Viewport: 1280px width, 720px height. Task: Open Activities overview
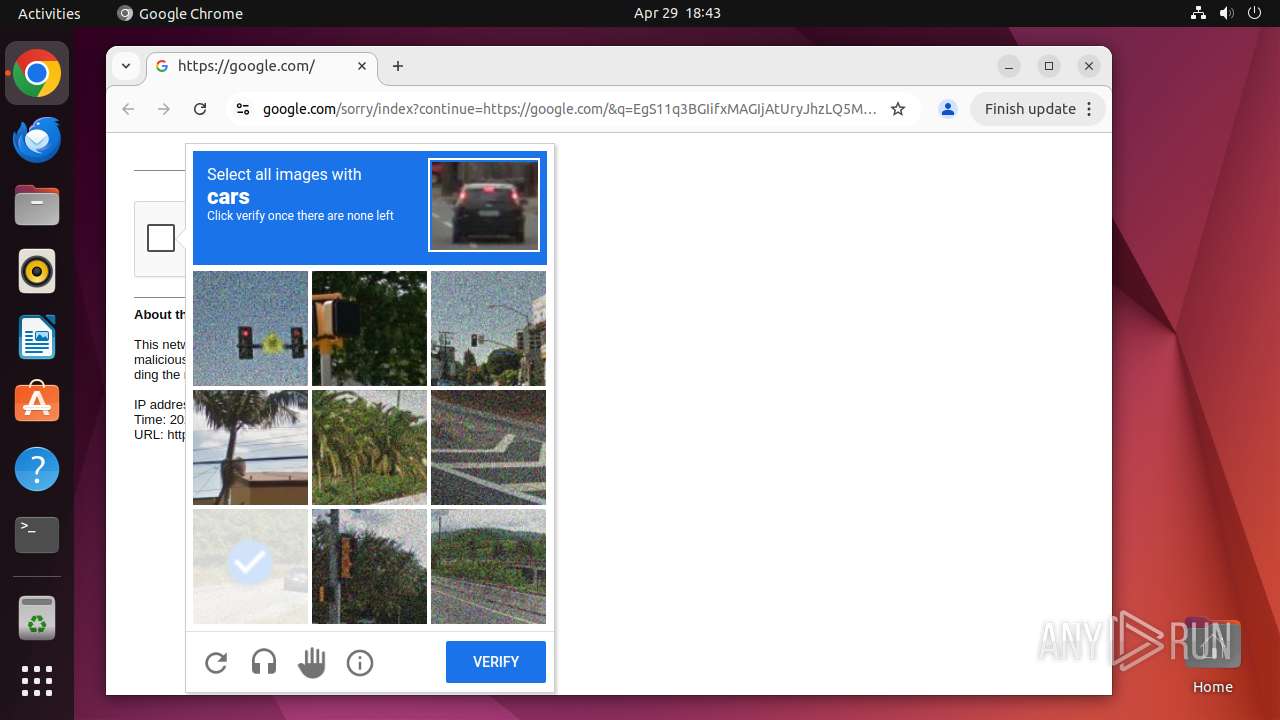pyautogui.click(x=49, y=13)
